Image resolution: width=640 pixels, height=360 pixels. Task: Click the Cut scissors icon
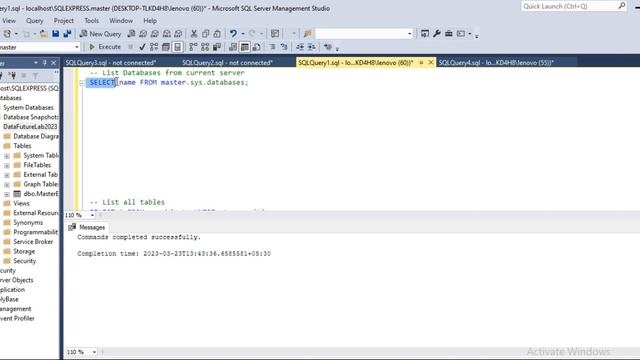coord(194,34)
